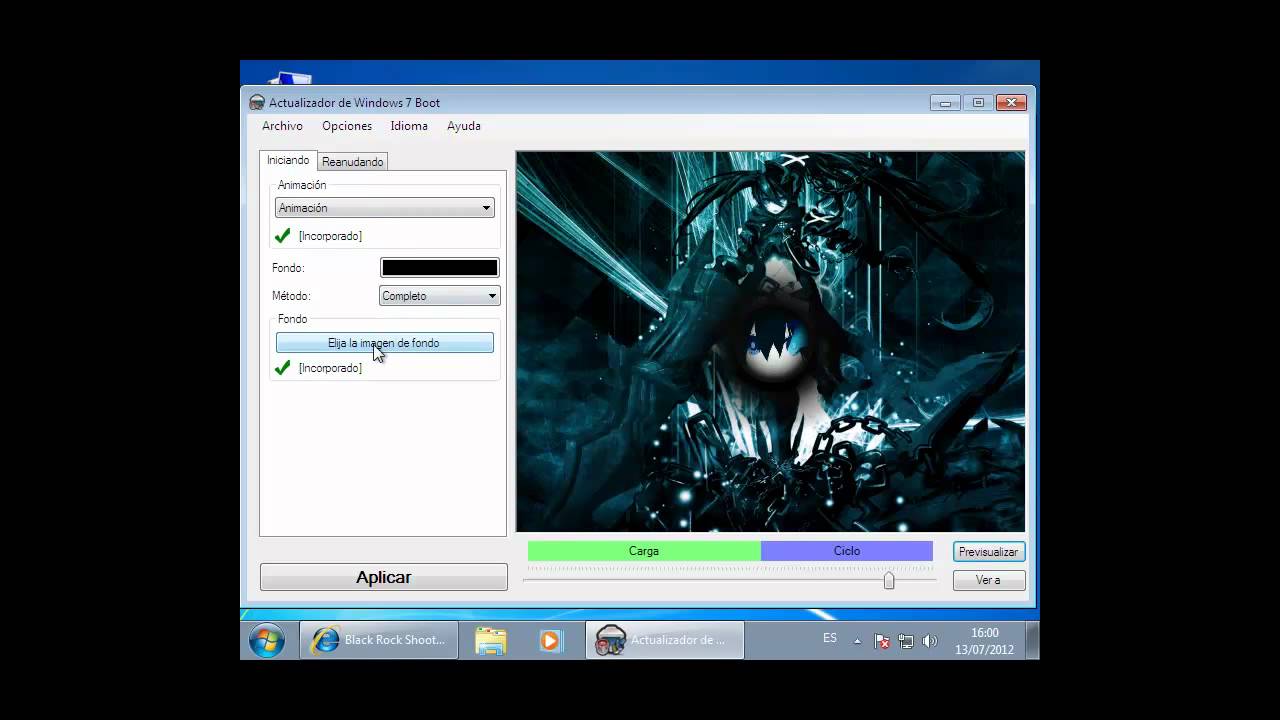Click the Fondo: label beside black swatch
The height and width of the screenshot is (720, 1280).
click(x=288, y=268)
